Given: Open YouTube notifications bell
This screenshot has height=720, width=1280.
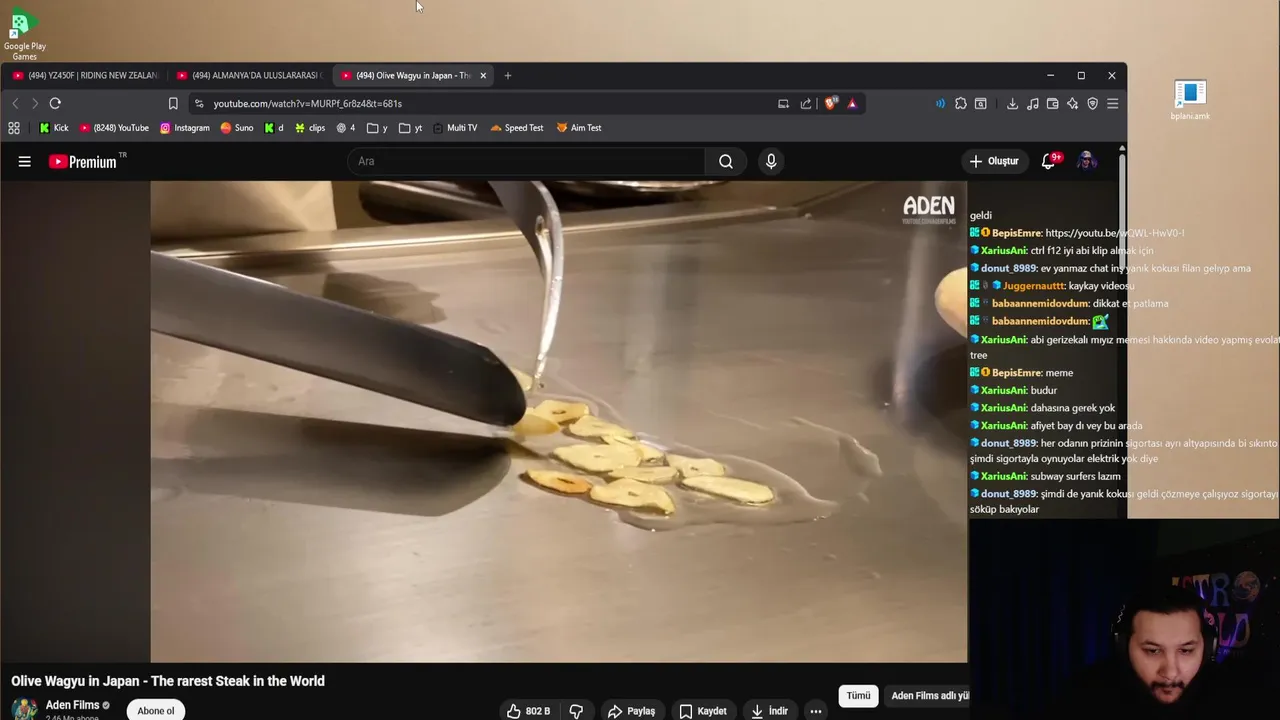Looking at the screenshot, I should tap(1049, 161).
